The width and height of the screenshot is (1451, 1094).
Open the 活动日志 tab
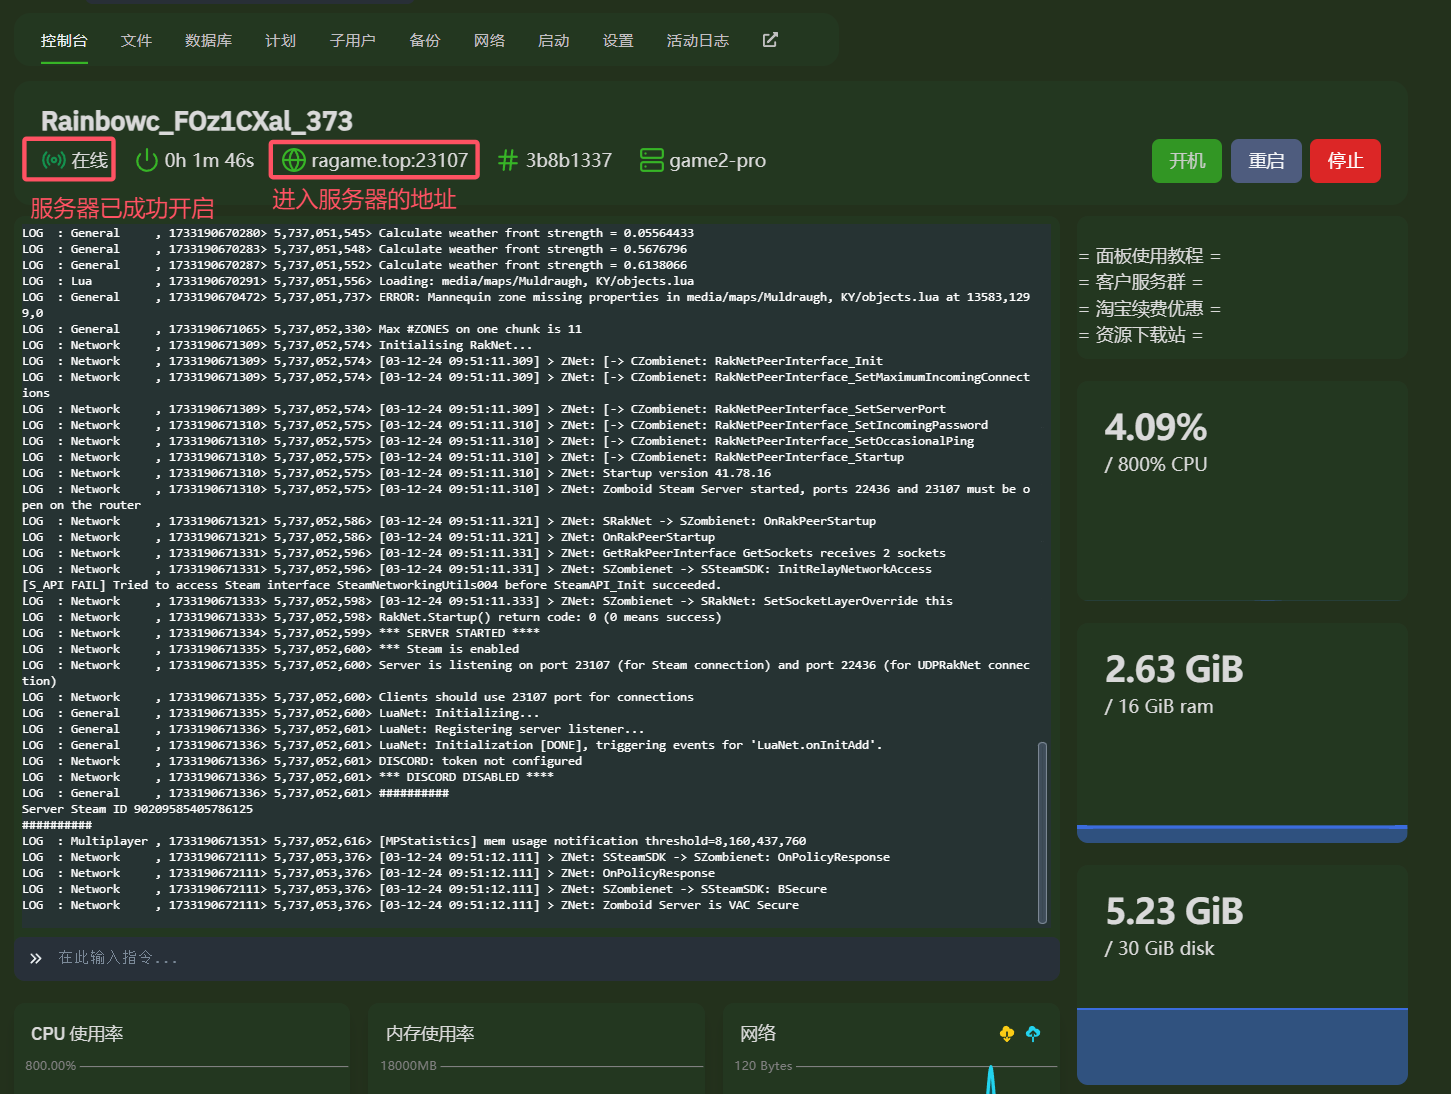coord(697,41)
